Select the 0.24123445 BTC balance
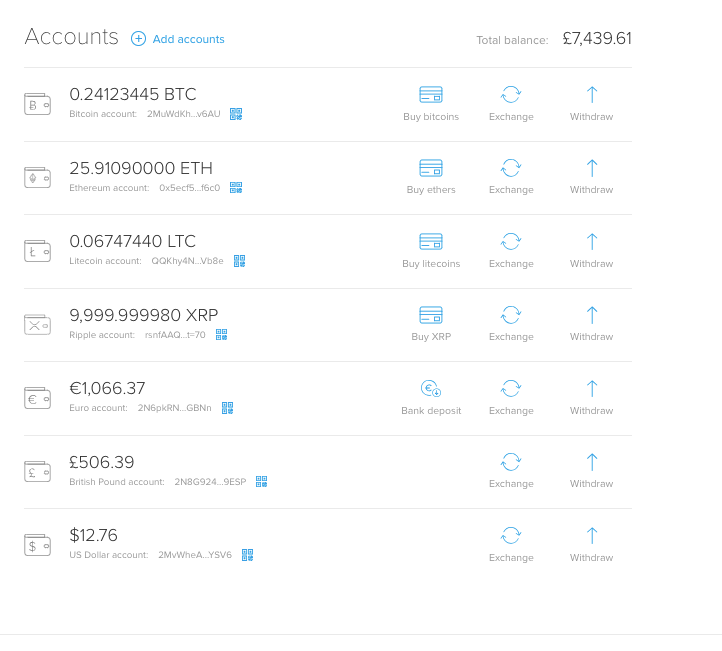Image resolution: width=722 pixels, height=651 pixels. 133,94
